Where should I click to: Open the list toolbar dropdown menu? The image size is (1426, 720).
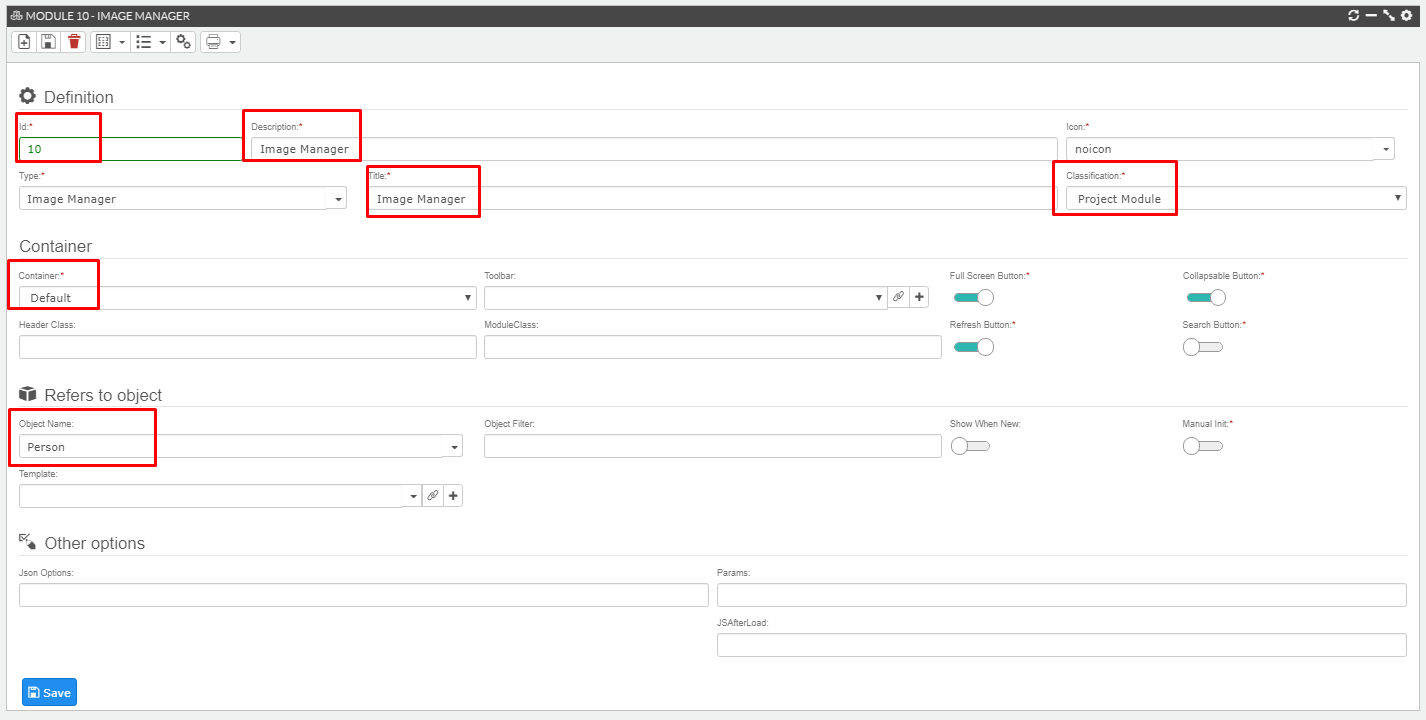pos(162,42)
